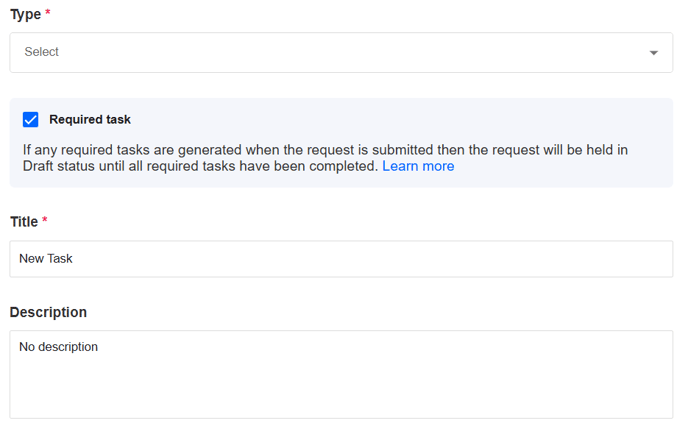Click the 'New Task' text in Title
This screenshot has width=688, height=426.
pyautogui.click(x=46, y=259)
